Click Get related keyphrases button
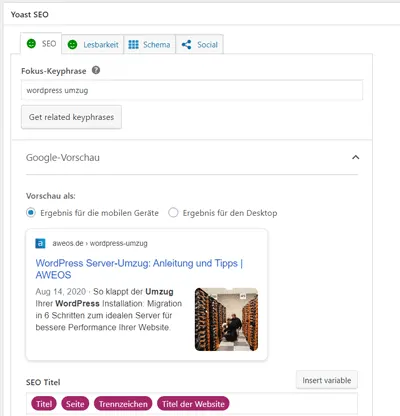Image resolution: width=400 pixels, height=416 pixels. pos(71,117)
